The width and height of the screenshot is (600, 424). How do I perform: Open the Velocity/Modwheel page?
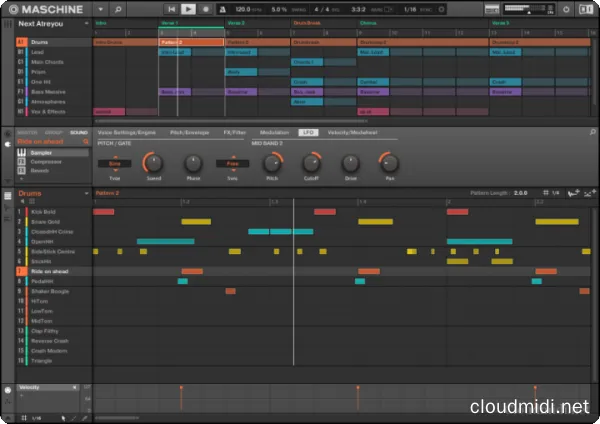pos(352,132)
